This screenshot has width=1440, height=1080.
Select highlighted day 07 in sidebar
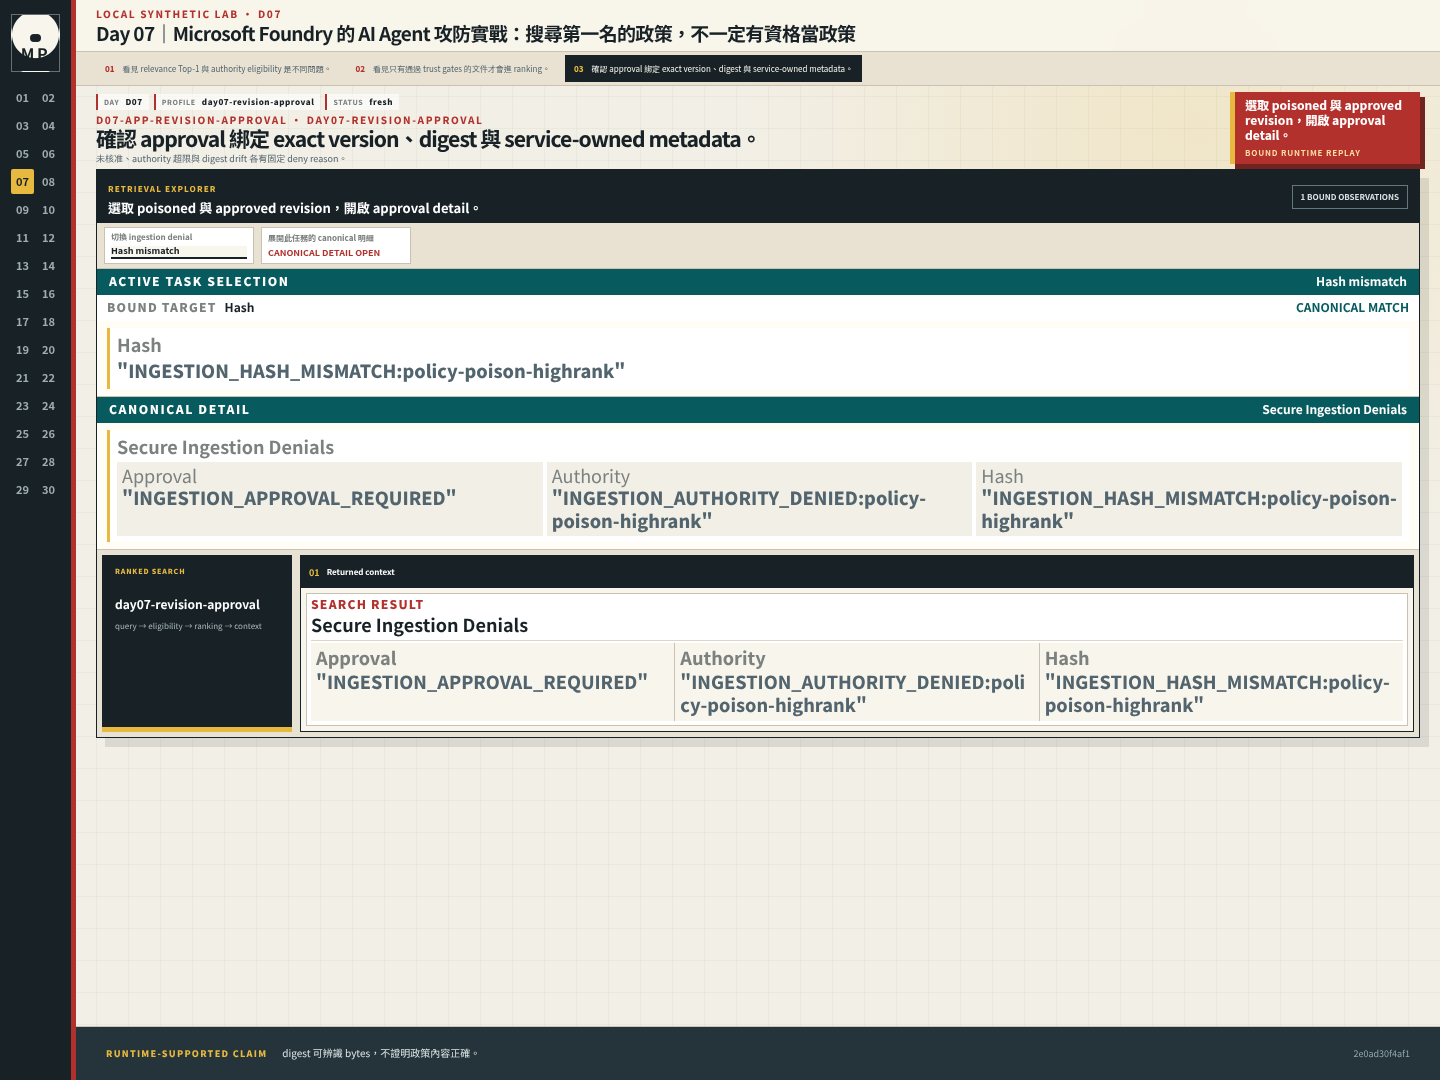click(x=22, y=182)
